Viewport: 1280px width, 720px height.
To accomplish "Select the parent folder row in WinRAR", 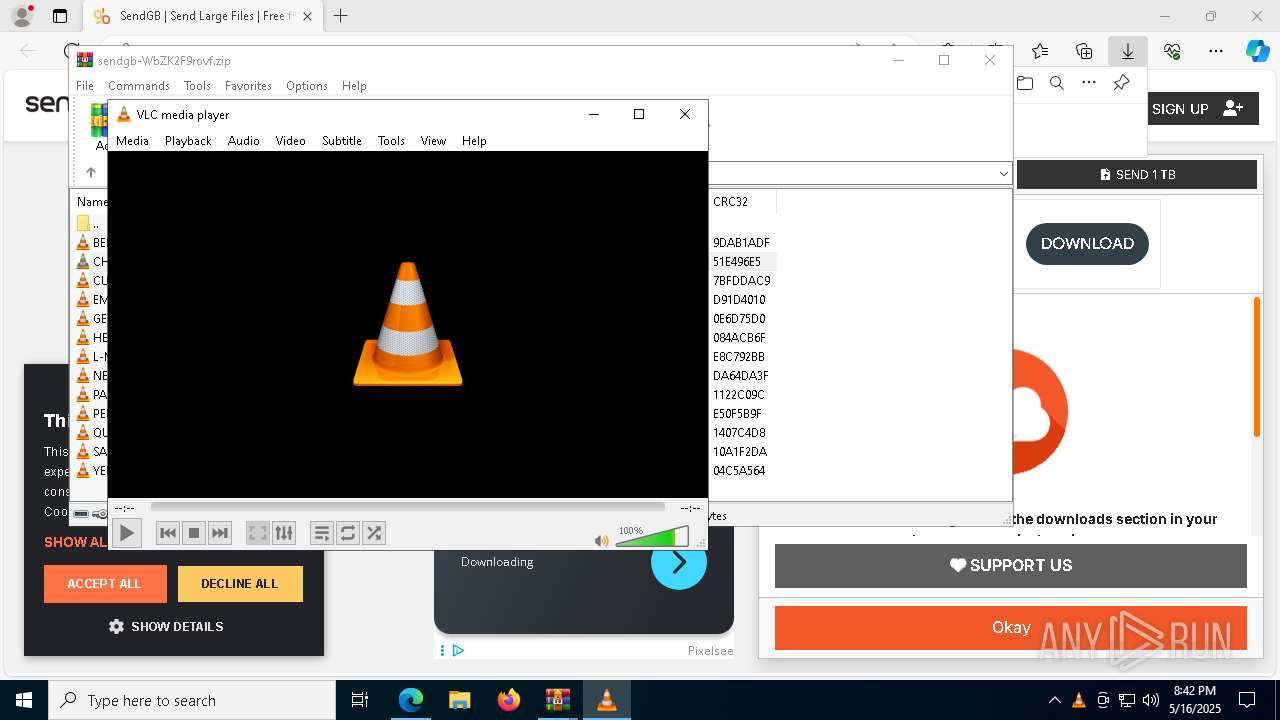I will point(90,223).
